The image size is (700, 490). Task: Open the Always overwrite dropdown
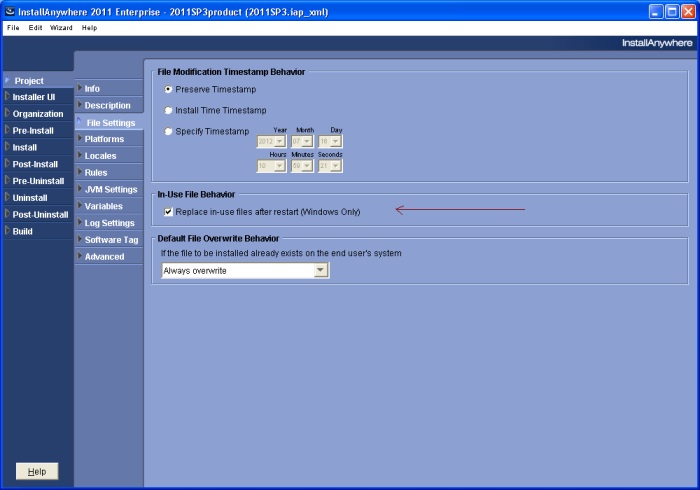[x=245, y=270]
